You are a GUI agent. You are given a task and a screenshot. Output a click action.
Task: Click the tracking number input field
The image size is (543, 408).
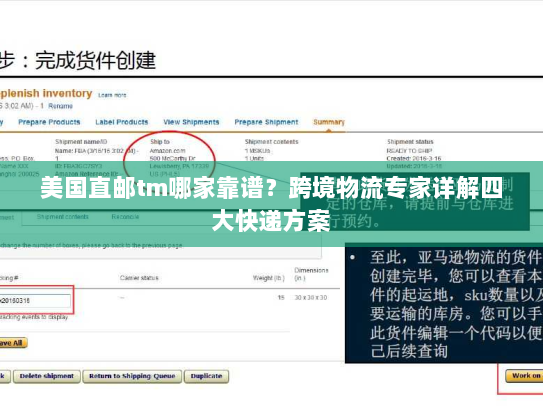point(35,301)
